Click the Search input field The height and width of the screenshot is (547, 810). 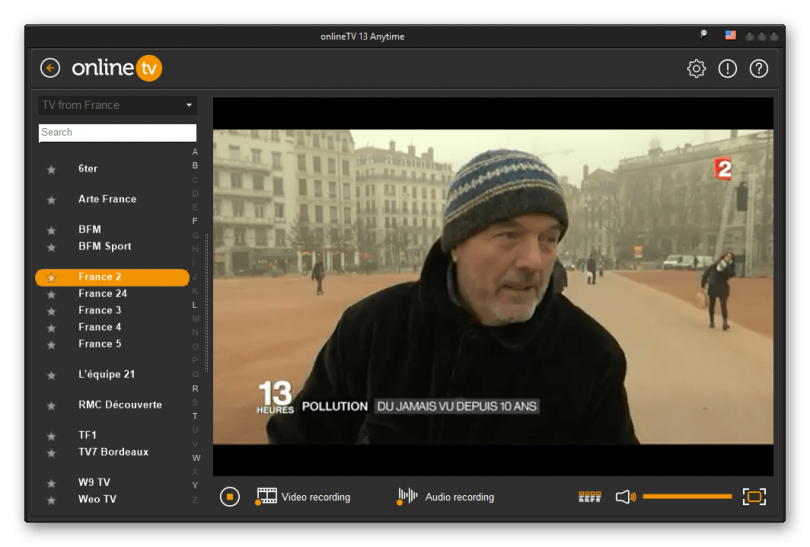117,132
